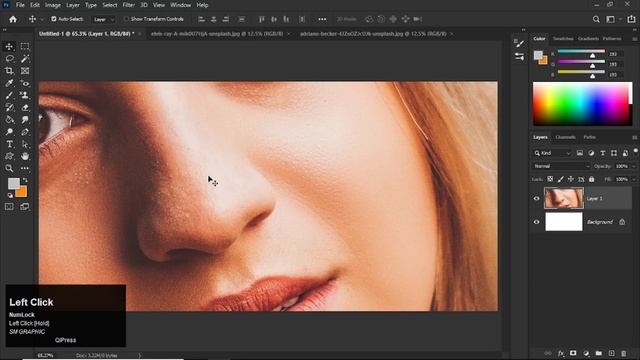Screen dimensions: 640x360
Task: Select the Hand tool
Action: click(25, 156)
